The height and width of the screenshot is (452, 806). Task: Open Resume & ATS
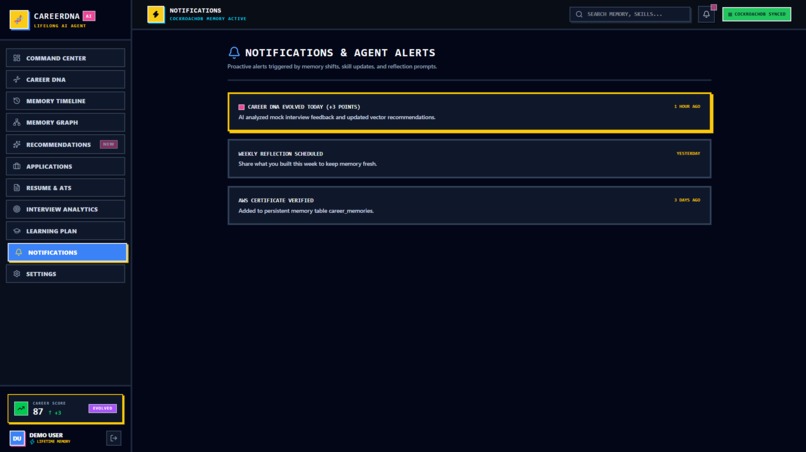click(x=65, y=188)
